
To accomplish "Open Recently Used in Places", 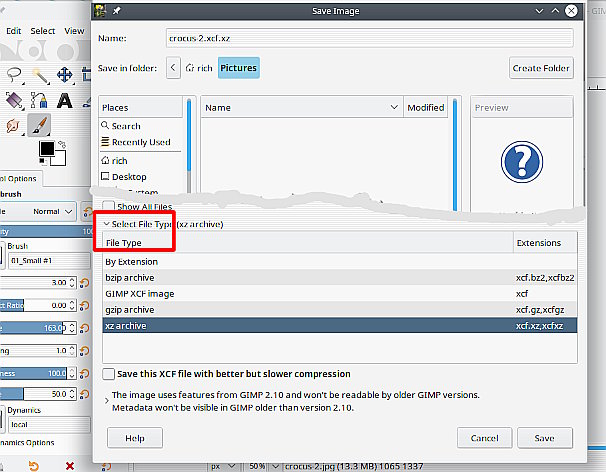I will click(x=141, y=142).
